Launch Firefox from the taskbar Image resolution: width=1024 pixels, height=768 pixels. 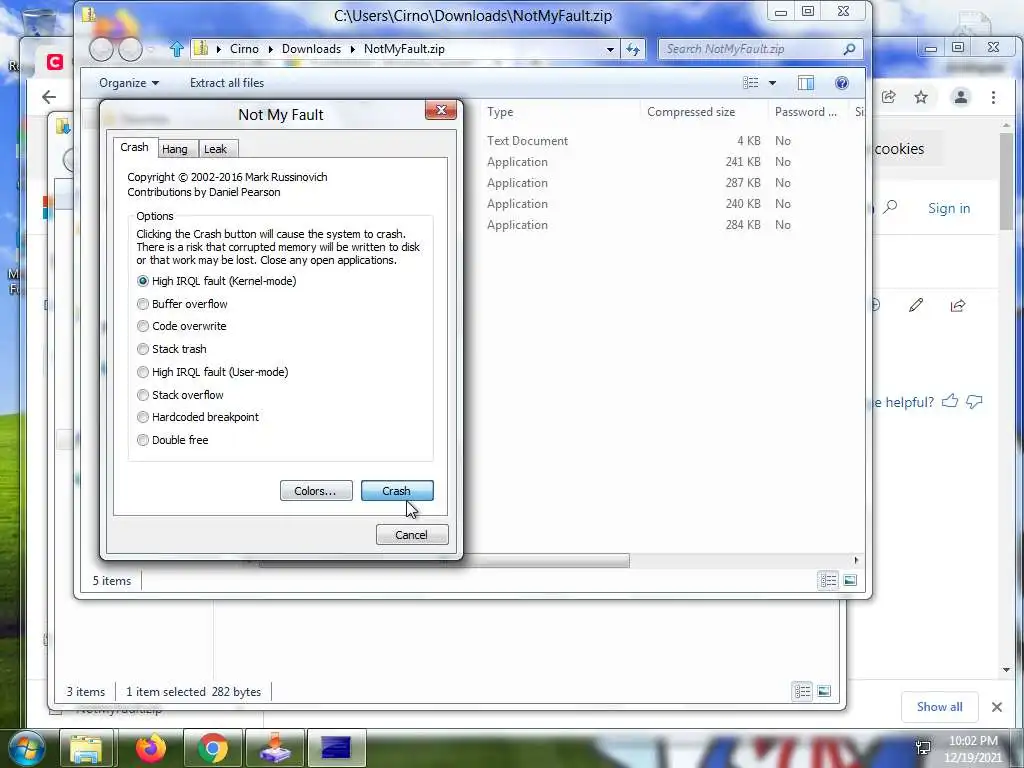point(150,748)
